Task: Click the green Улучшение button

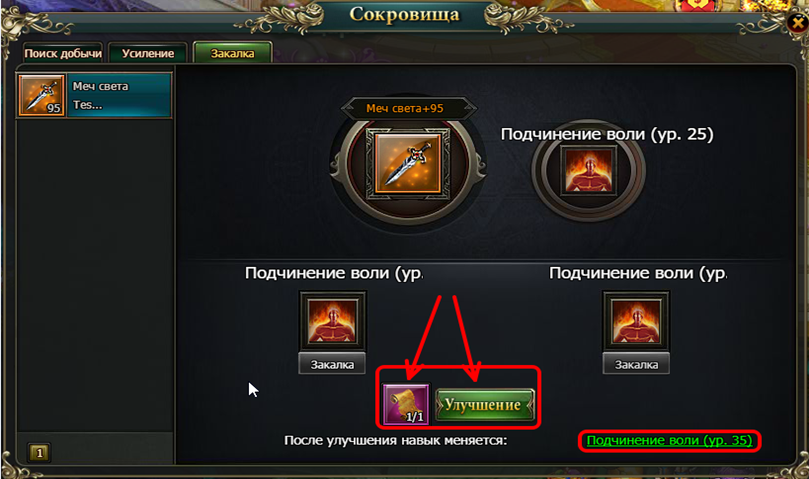Action: click(484, 405)
